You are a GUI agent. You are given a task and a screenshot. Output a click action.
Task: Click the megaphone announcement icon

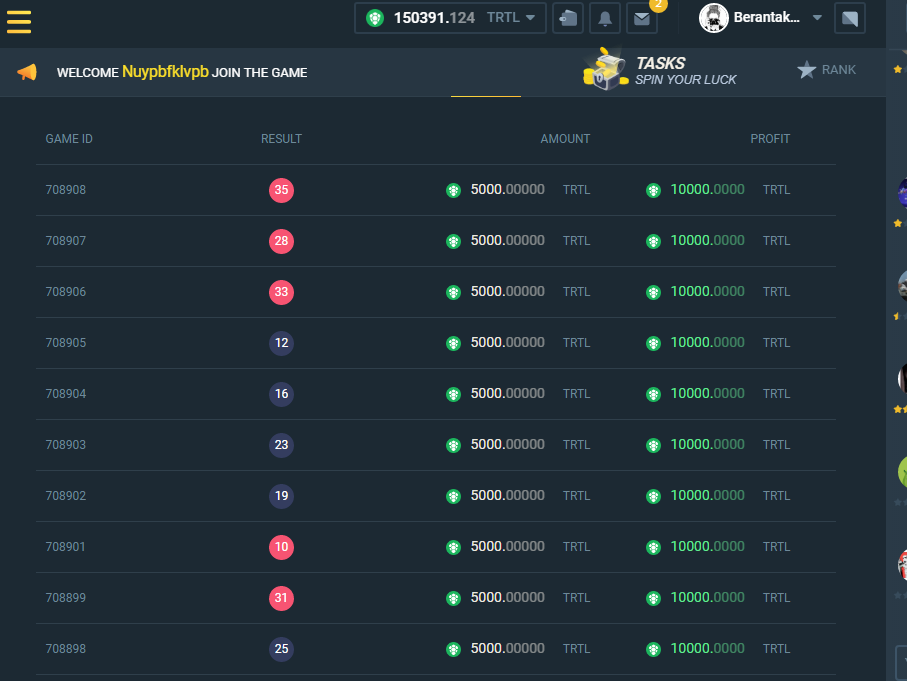tap(27, 72)
